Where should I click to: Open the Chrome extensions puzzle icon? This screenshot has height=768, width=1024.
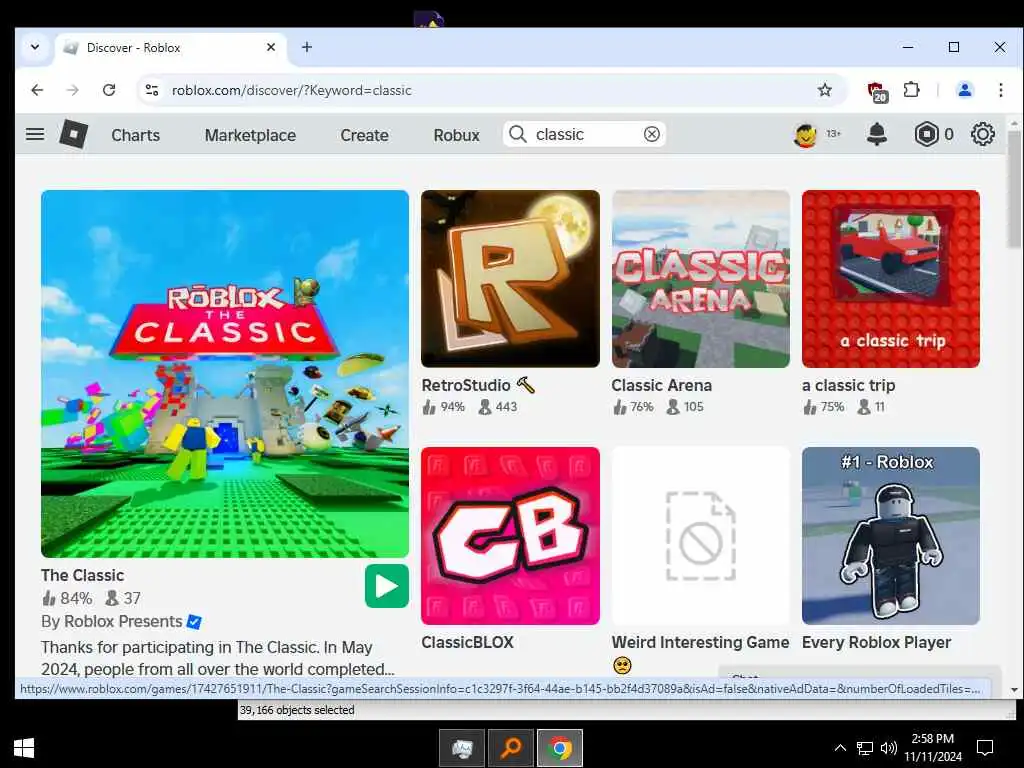point(912,90)
